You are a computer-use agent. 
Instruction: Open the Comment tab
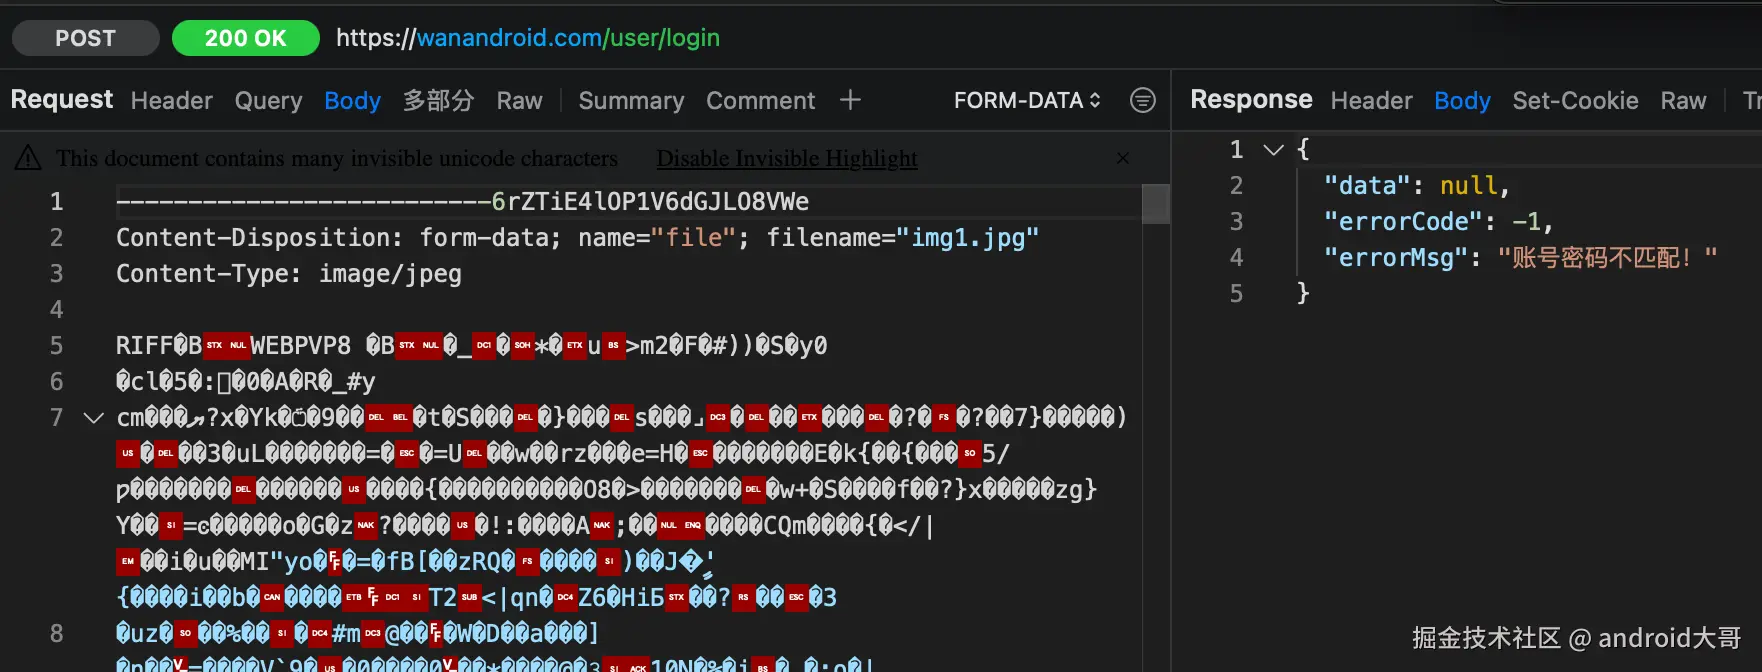tap(760, 100)
